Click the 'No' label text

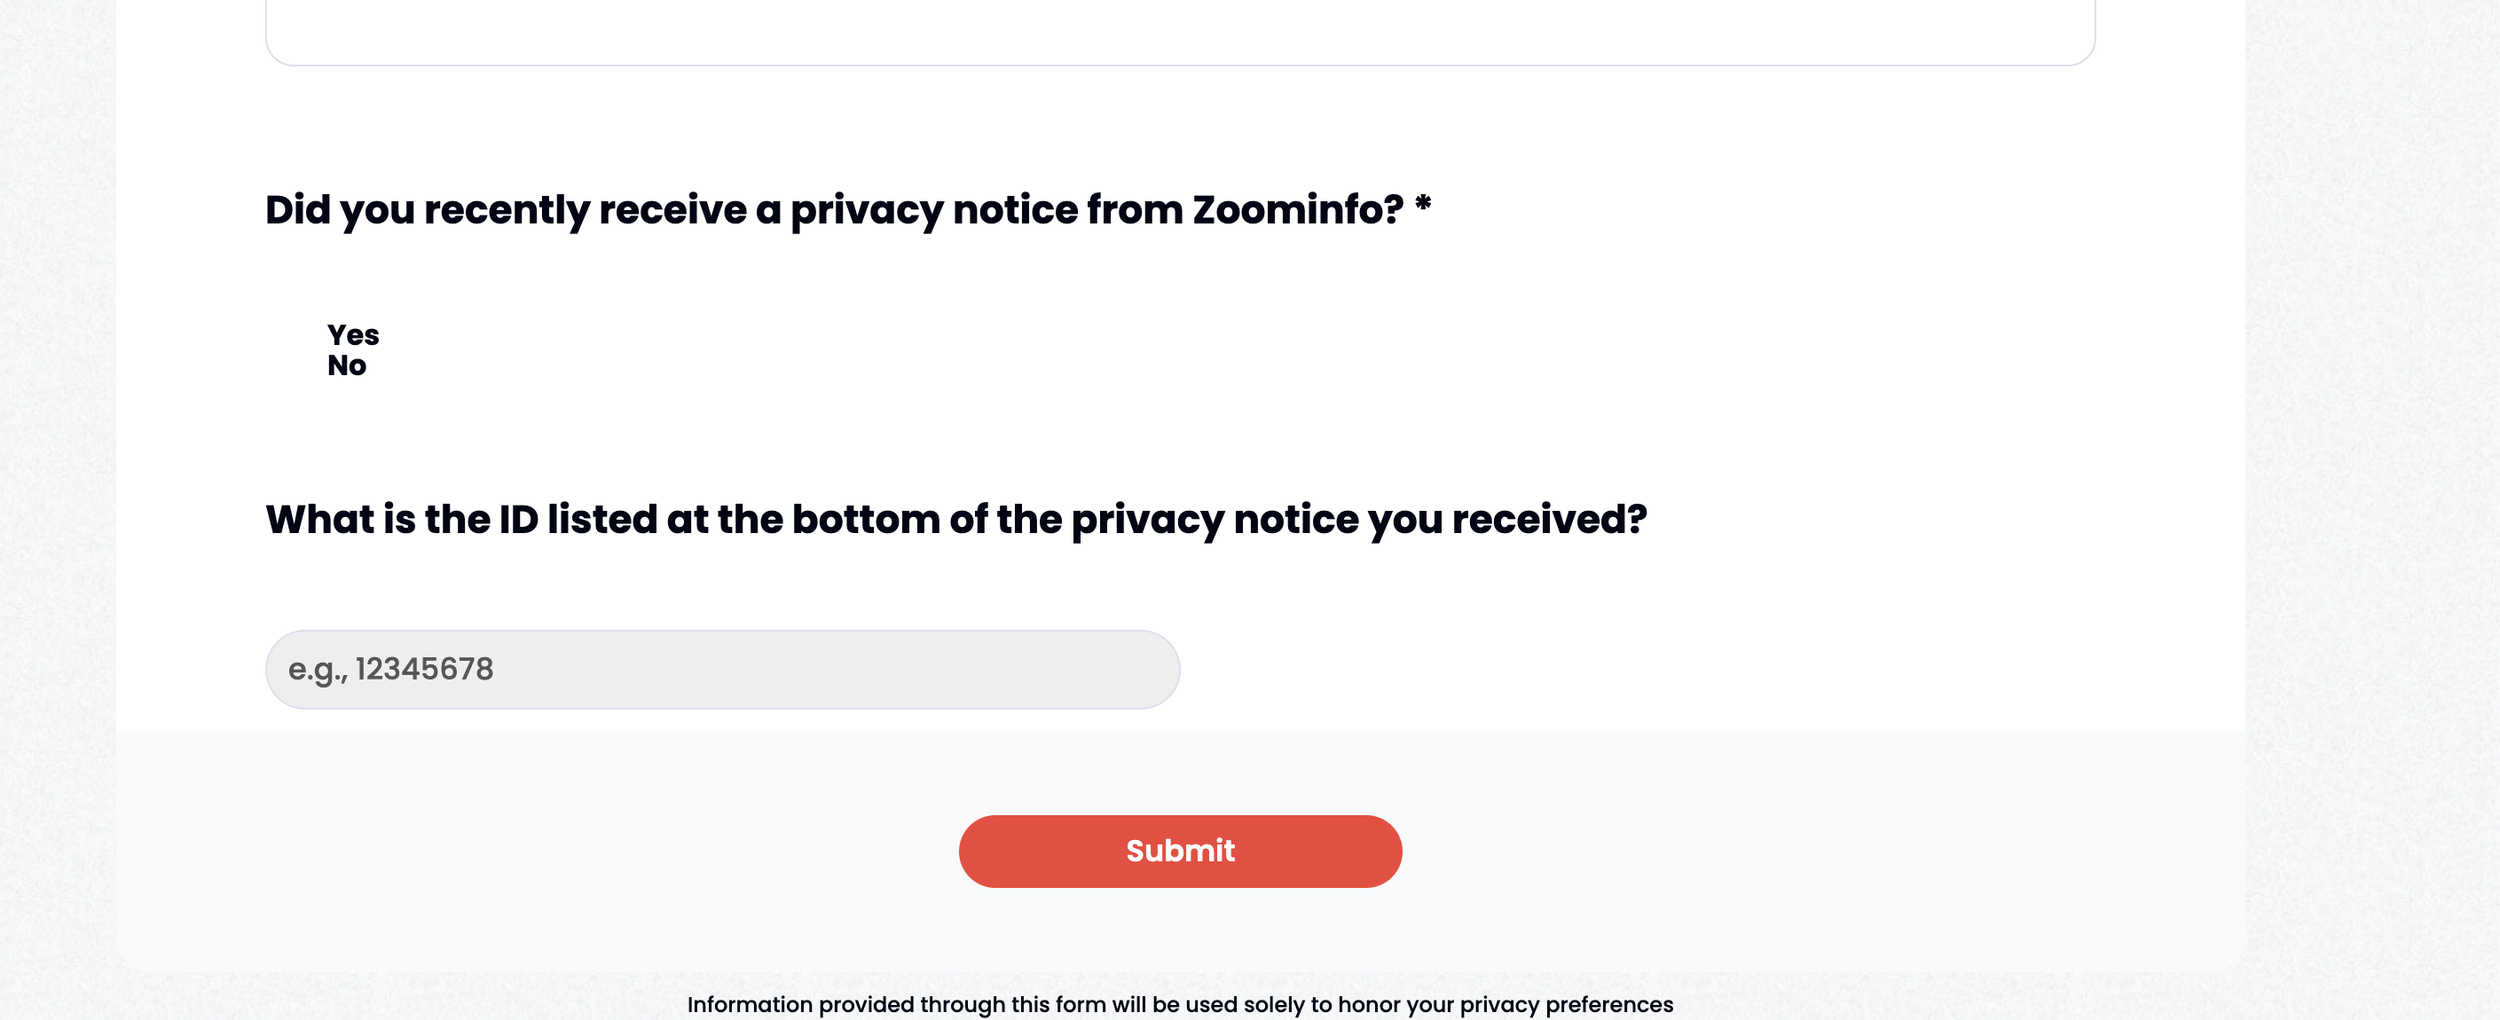(346, 366)
